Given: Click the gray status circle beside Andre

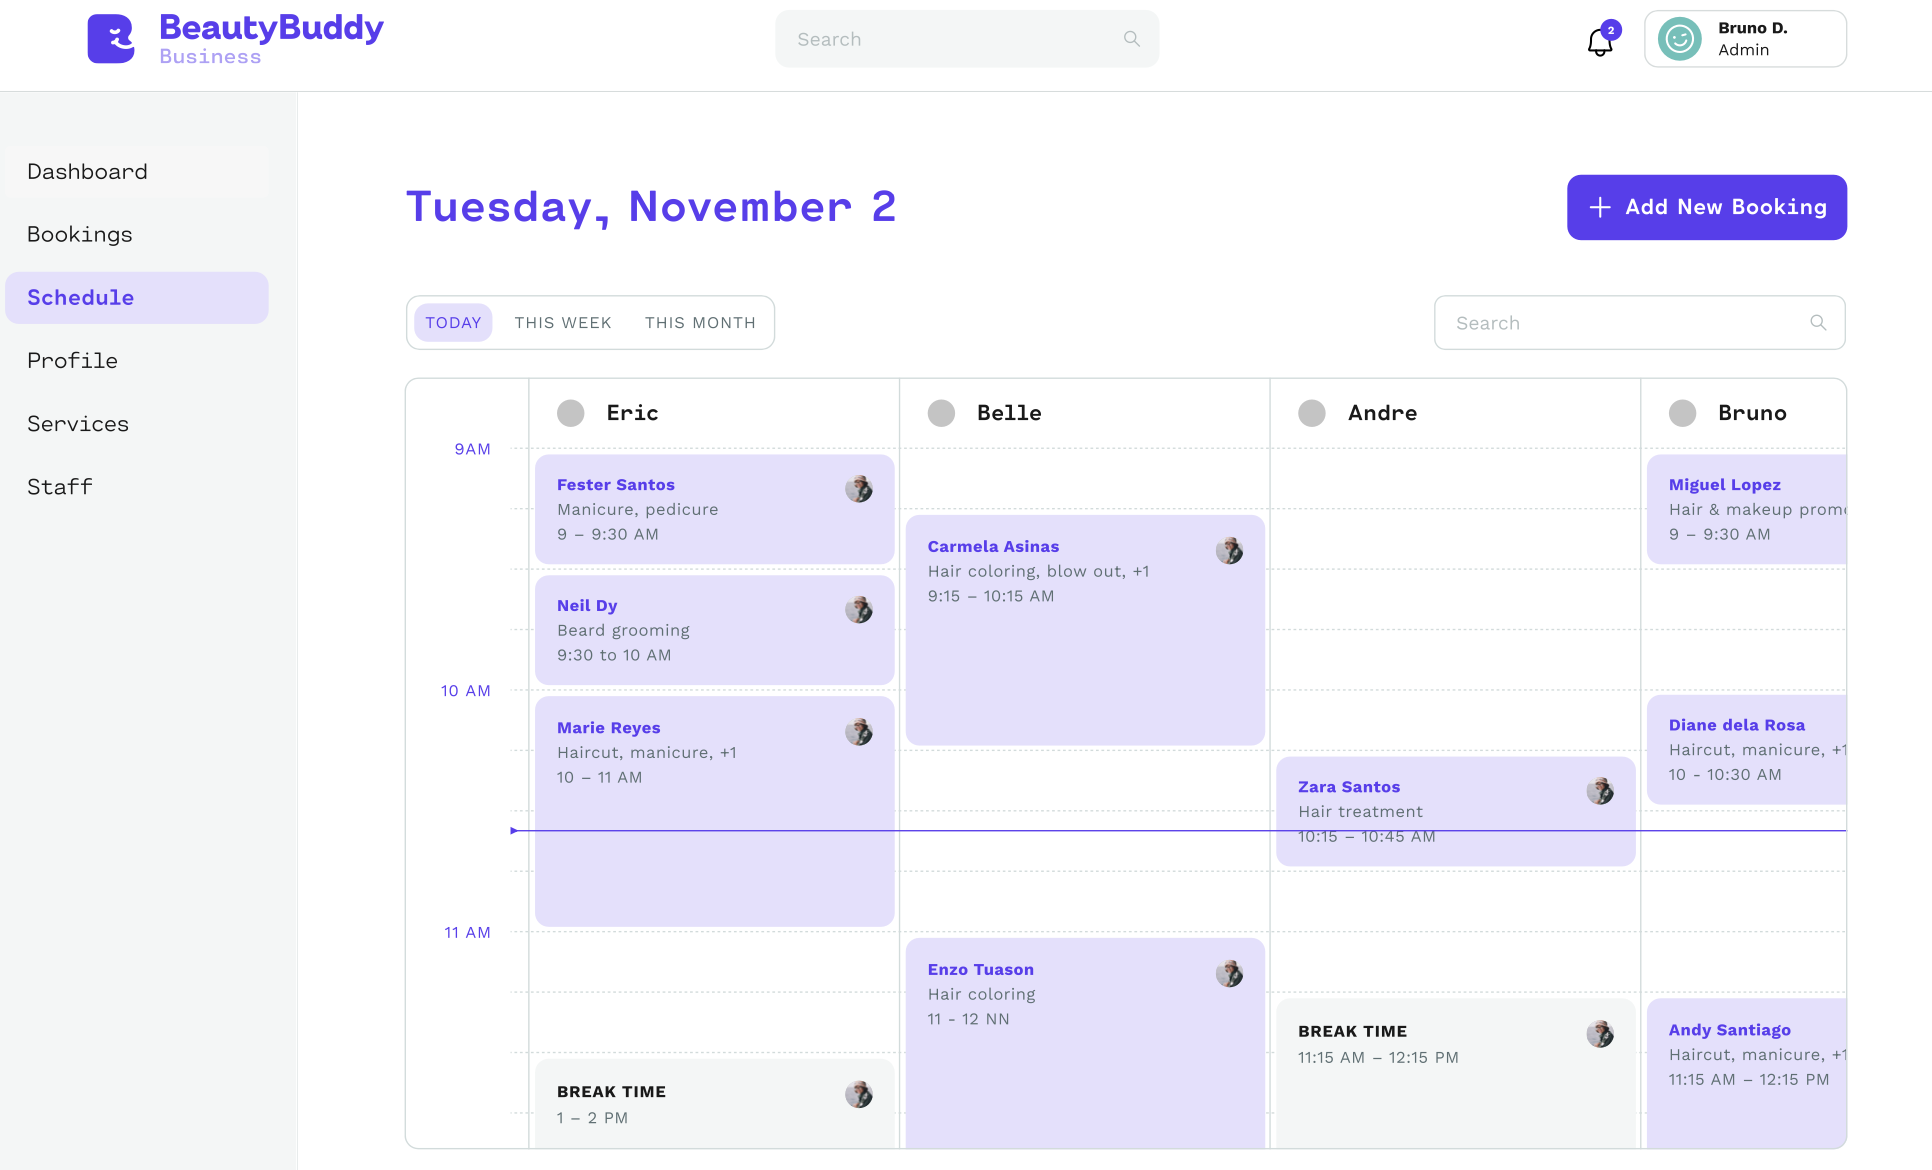Looking at the screenshot, I should click(x=1311, y=413).
